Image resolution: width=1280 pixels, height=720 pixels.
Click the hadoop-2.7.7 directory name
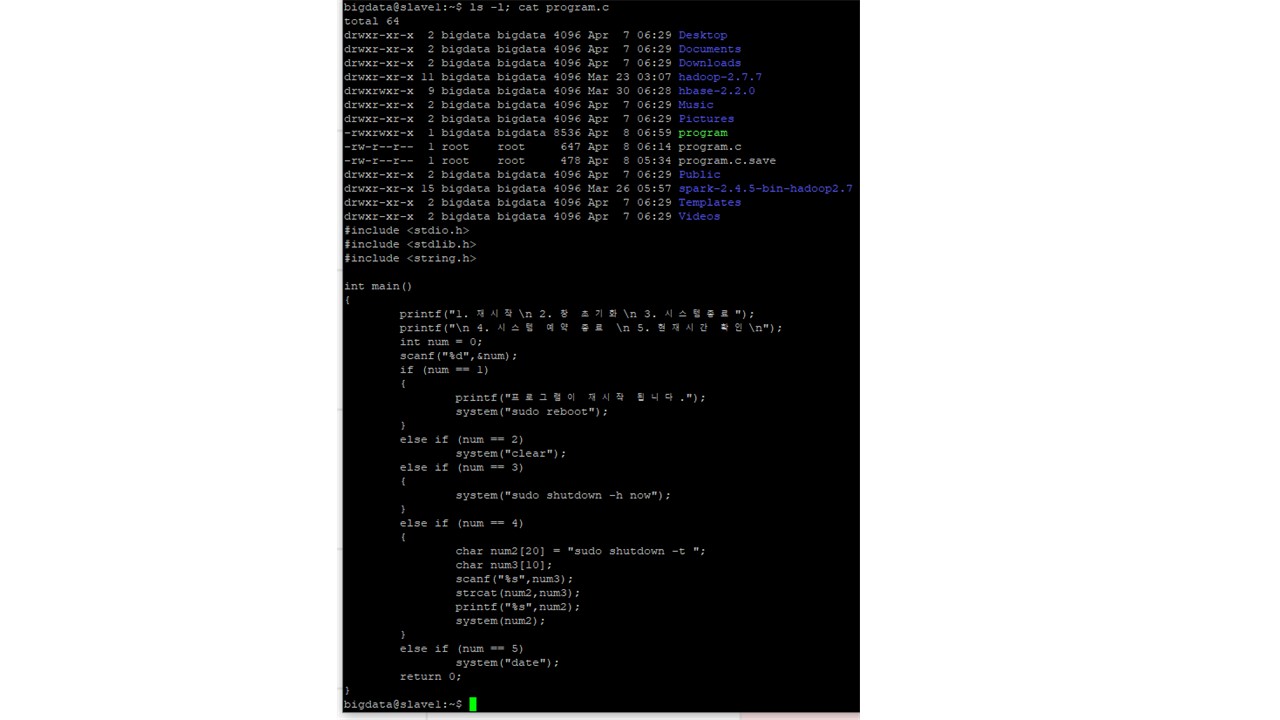pos(720,77)
